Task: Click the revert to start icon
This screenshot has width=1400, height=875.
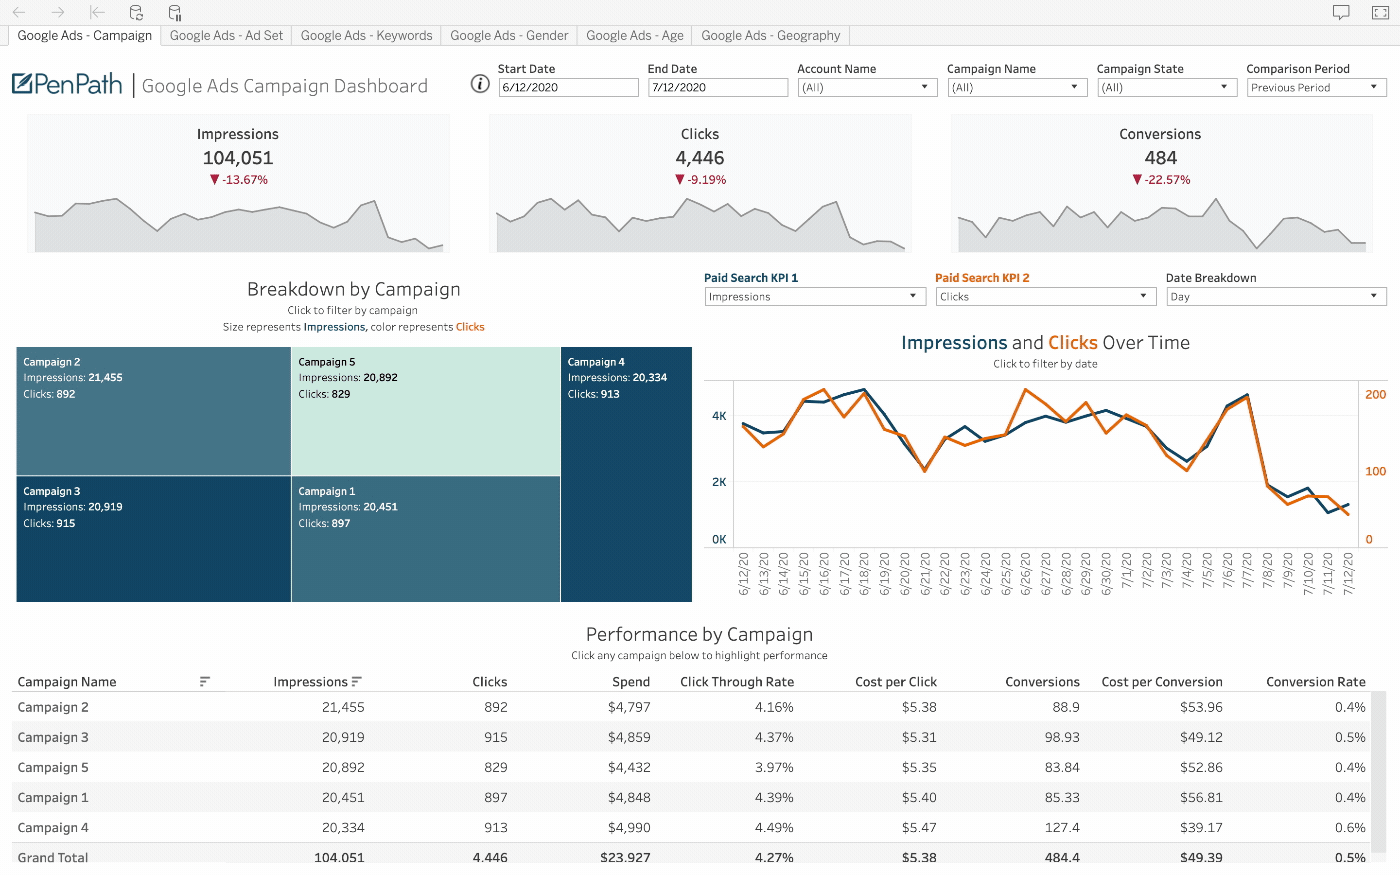Action: [97, 13]
